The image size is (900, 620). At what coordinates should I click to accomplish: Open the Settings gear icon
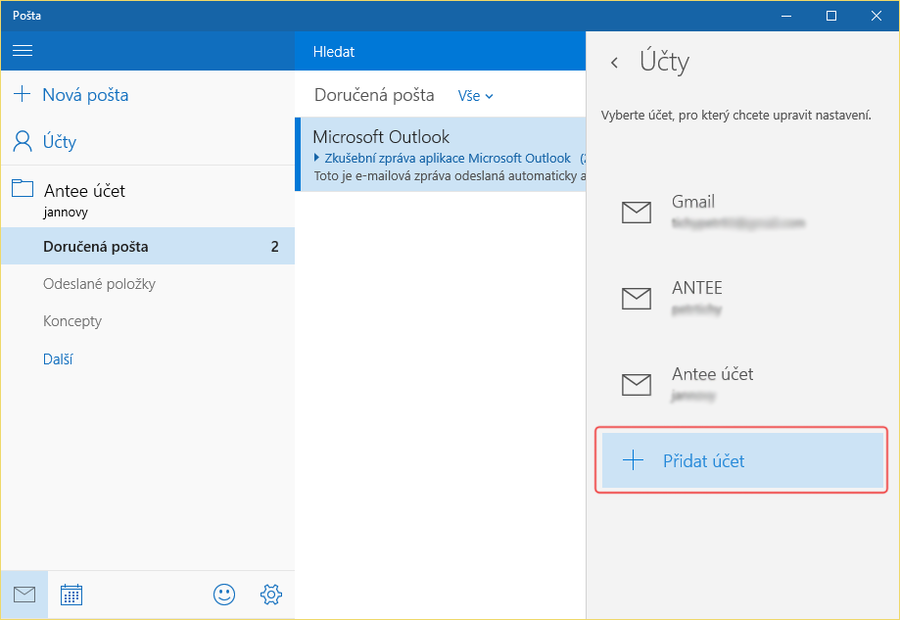[x=270, y=595]
